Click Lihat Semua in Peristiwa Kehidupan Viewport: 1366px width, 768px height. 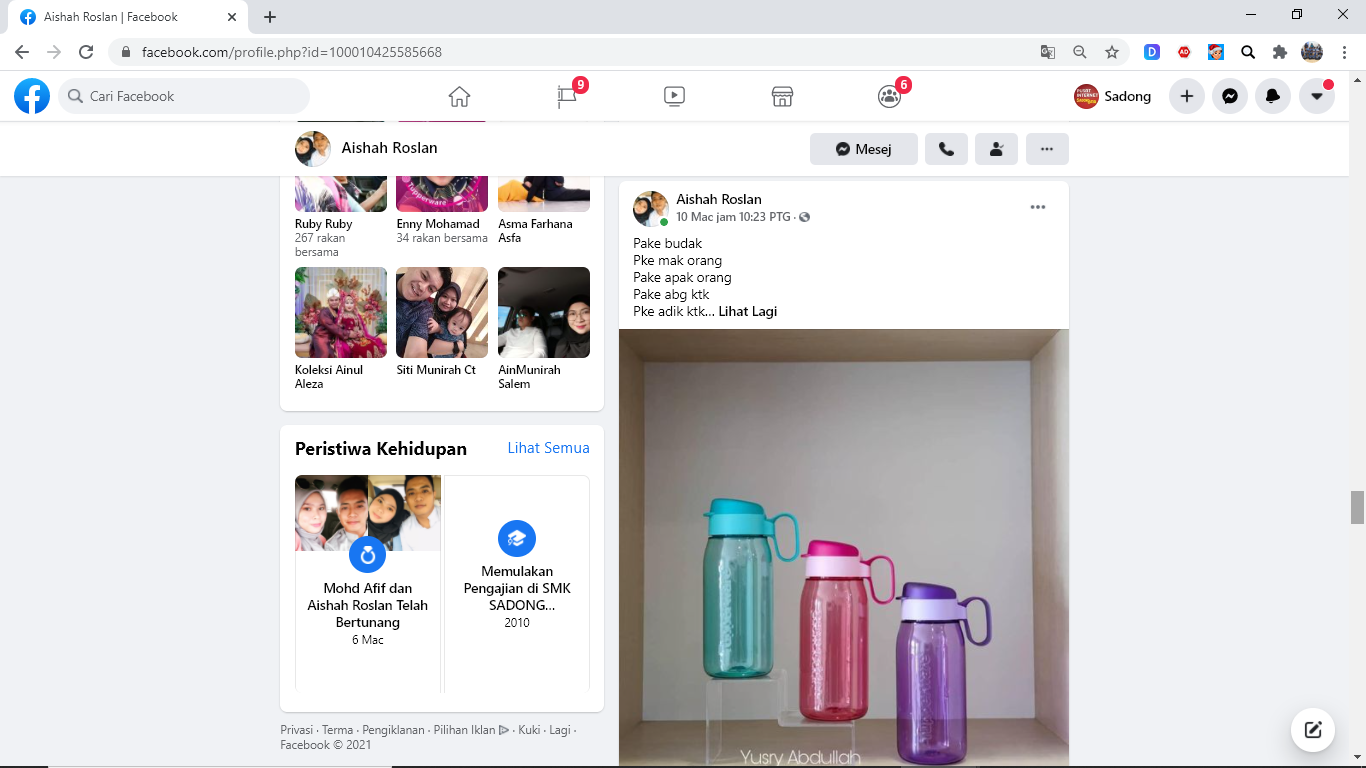[548, 448]
